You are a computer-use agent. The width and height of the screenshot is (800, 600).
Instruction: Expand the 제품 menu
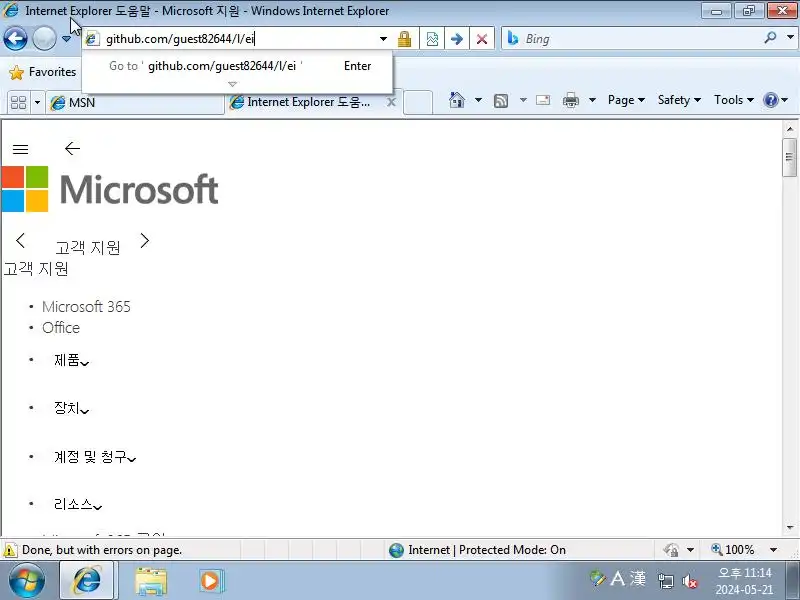71,360
